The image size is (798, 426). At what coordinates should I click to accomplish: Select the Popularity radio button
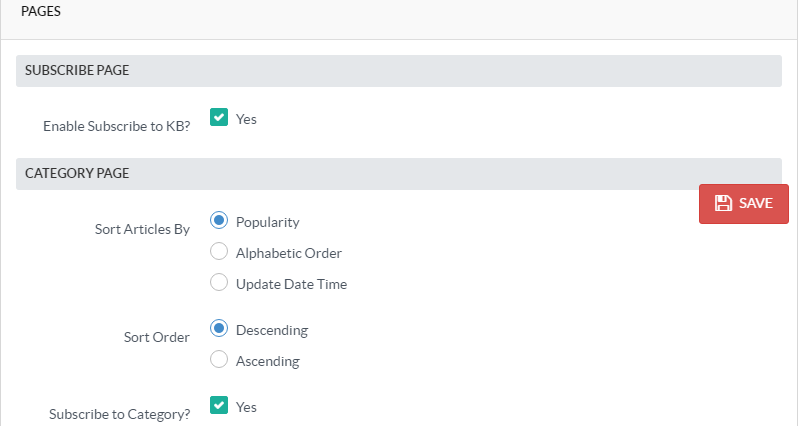[x=219, y=221]
